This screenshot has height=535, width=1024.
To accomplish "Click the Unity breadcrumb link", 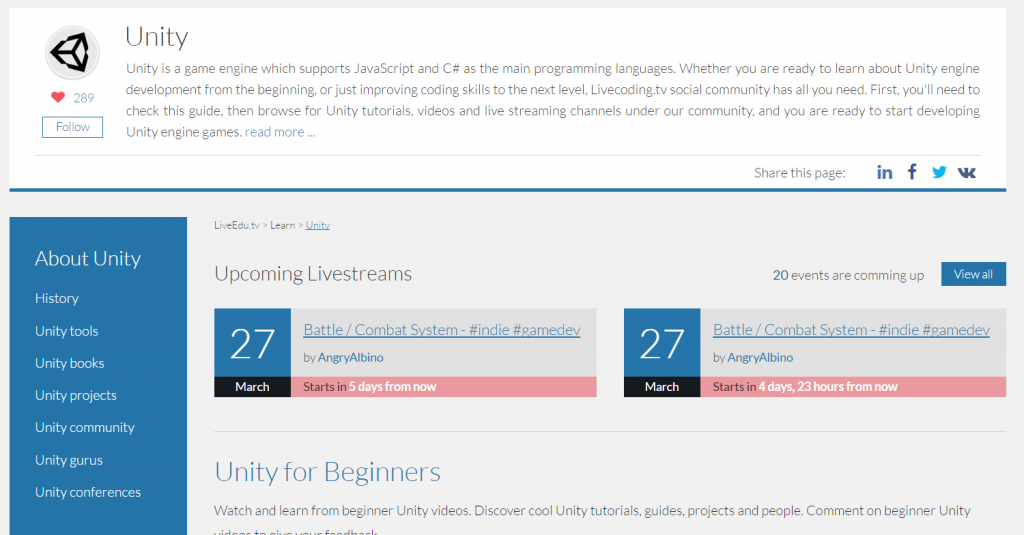I will 317,225.
